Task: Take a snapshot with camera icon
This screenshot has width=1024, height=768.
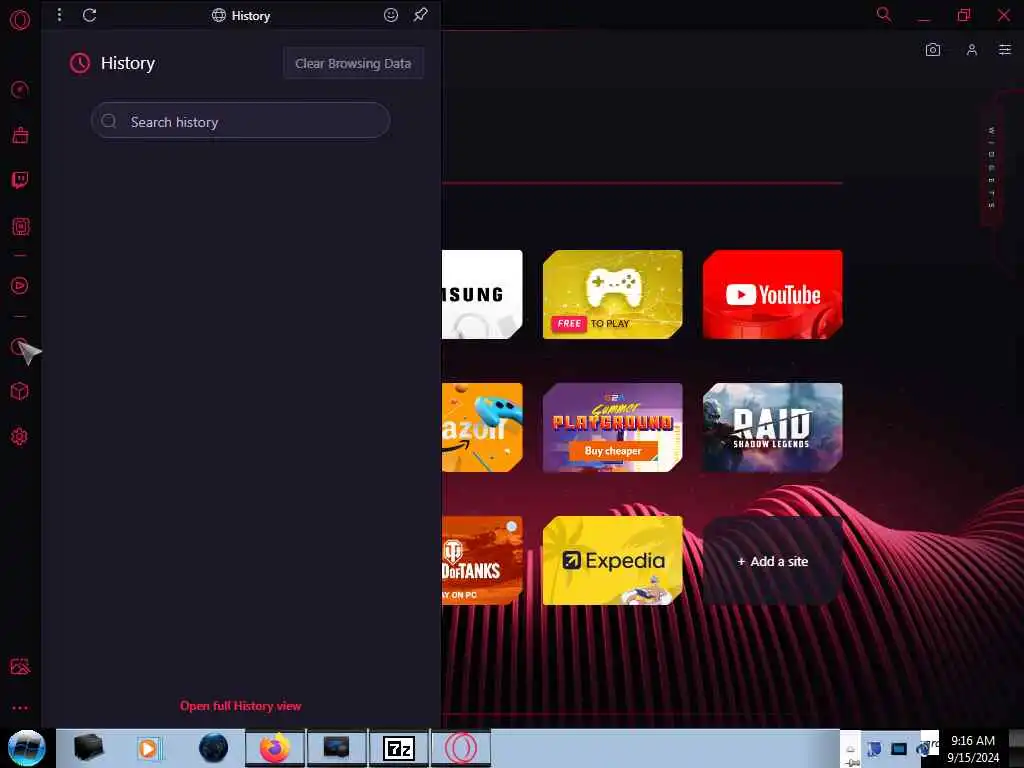Action: coord(933,50)
